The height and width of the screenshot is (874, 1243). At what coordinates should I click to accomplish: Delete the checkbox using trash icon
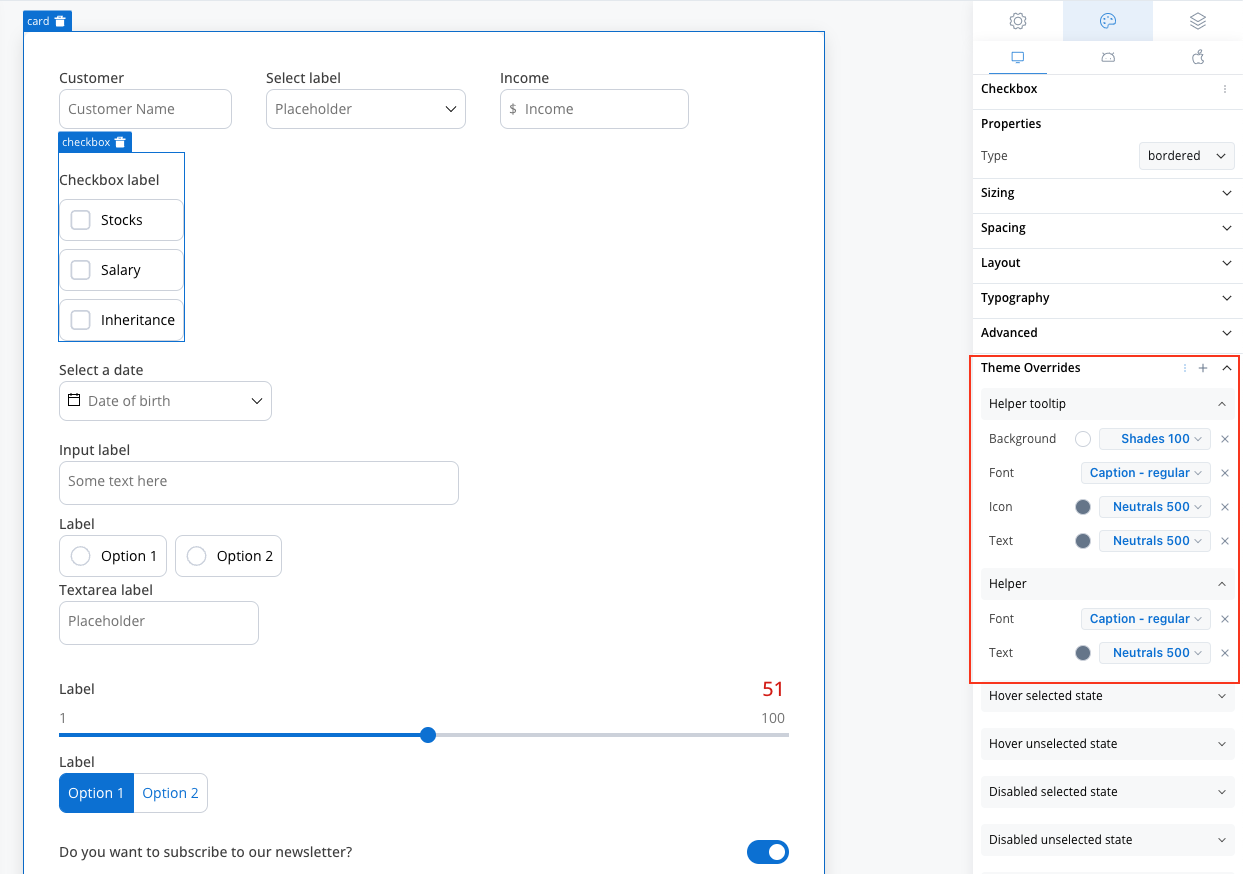point(120,142)
